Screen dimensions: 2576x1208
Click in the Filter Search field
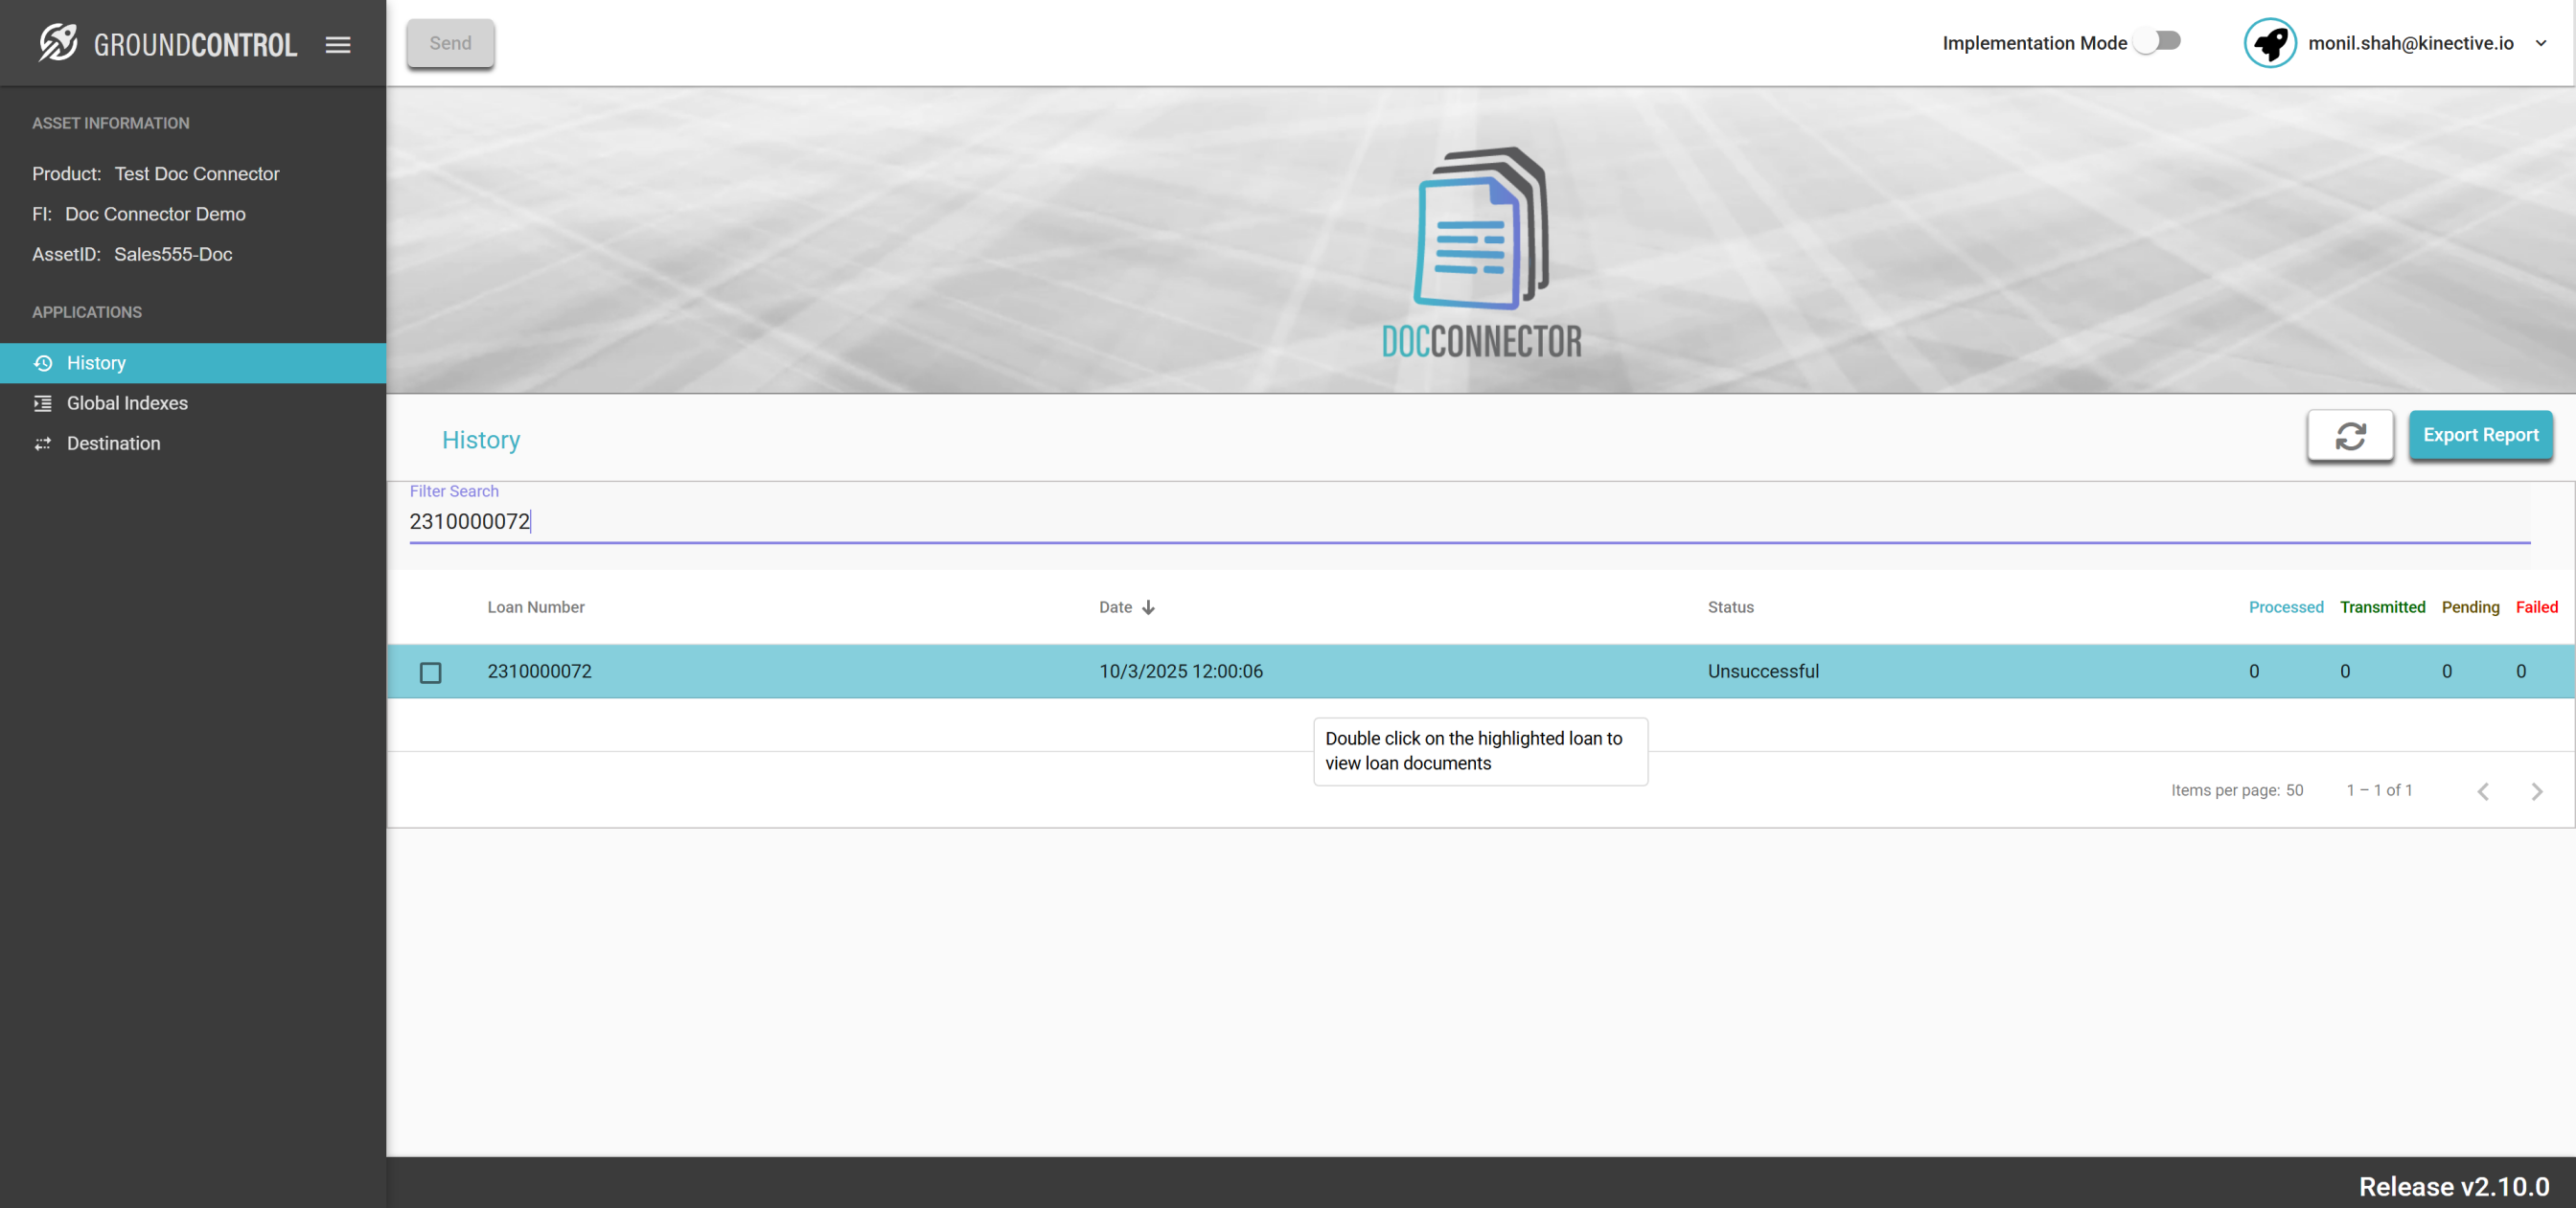pos(1468,521)
